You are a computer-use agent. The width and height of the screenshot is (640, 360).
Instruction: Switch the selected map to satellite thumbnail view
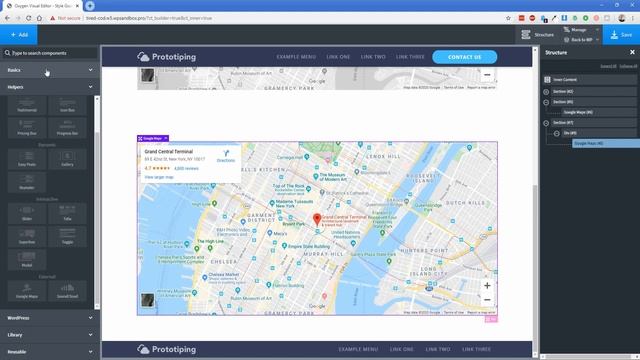147,300
